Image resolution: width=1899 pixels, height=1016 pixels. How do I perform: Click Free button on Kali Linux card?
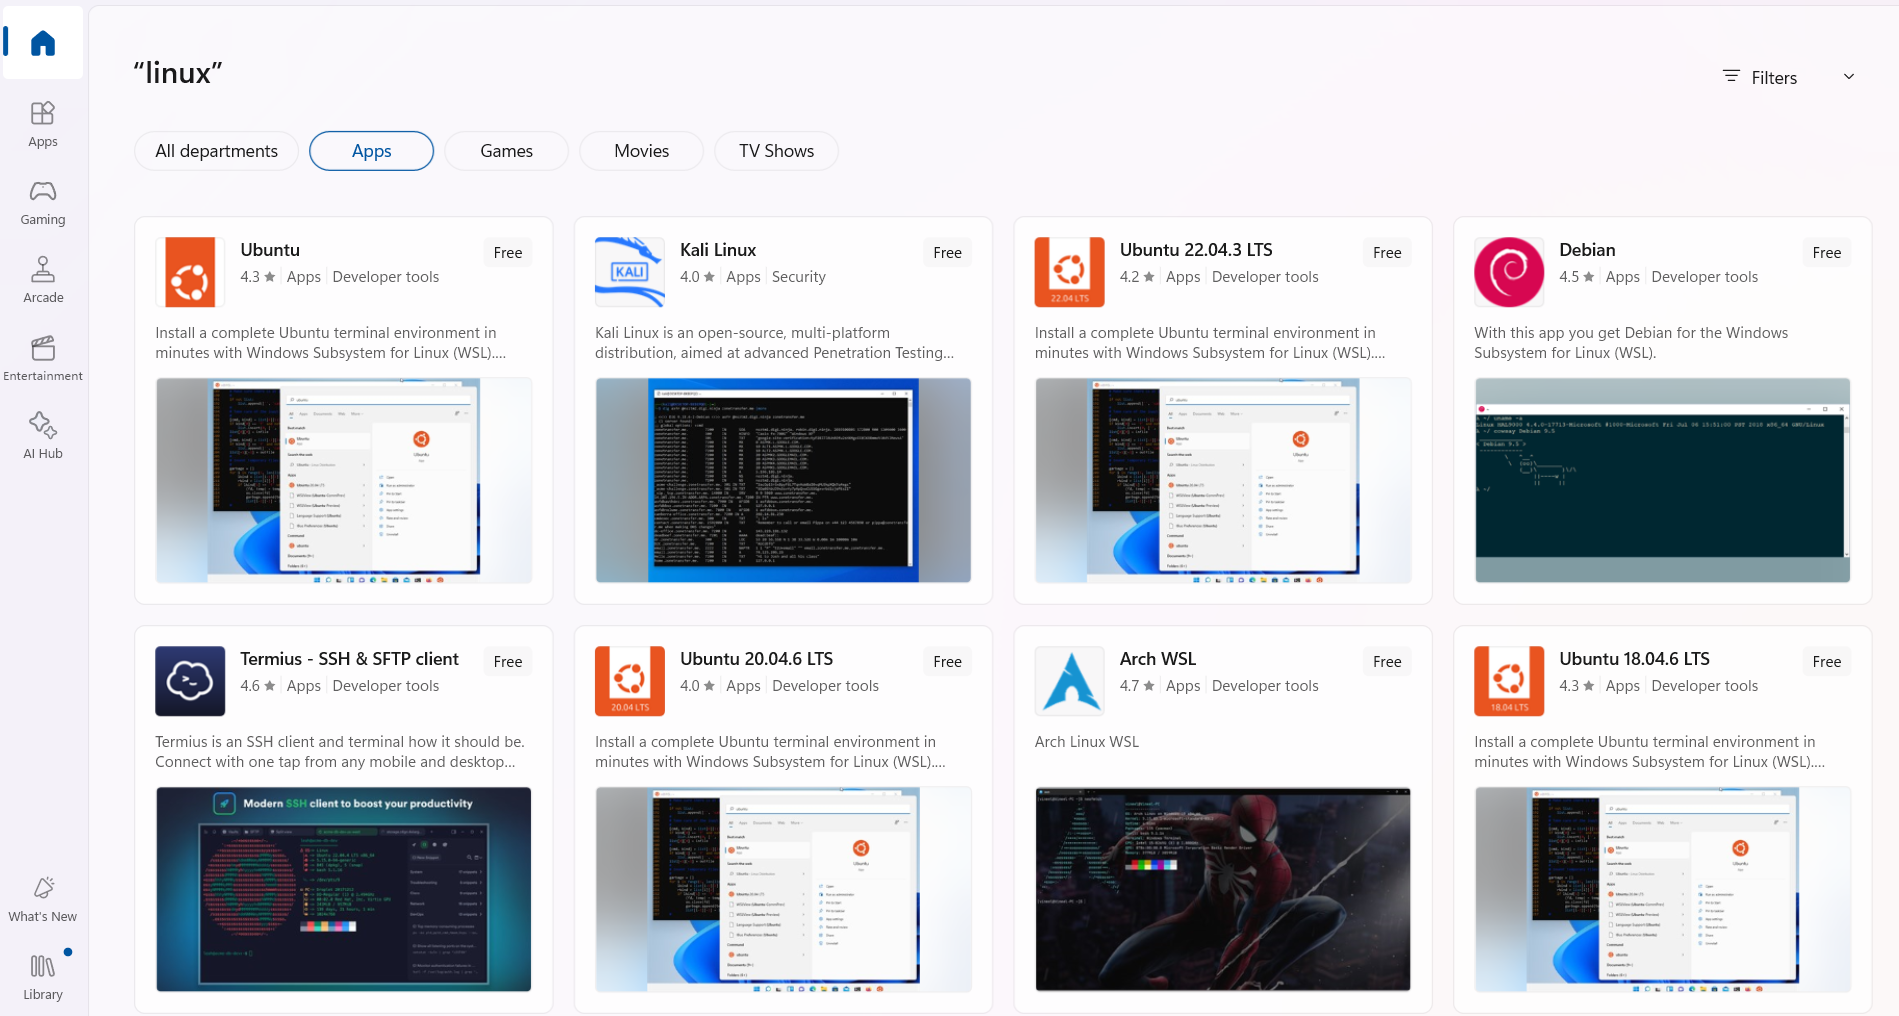[x=948, y=253]
